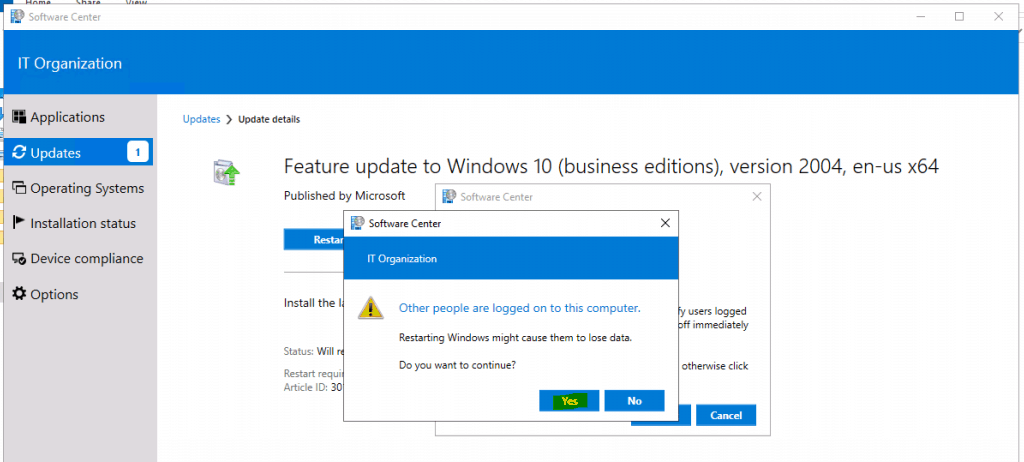Click the partially hidden Restart button

(314, 239)
